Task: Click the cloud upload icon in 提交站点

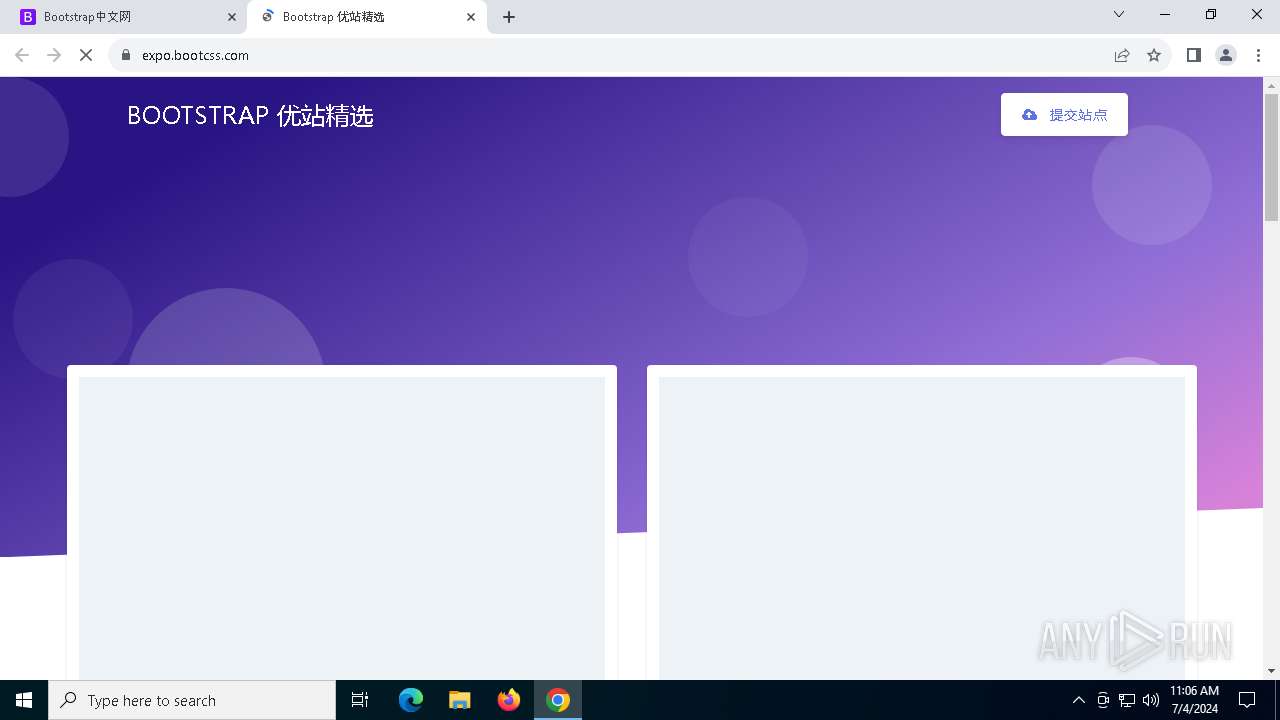Action: 1029,115
